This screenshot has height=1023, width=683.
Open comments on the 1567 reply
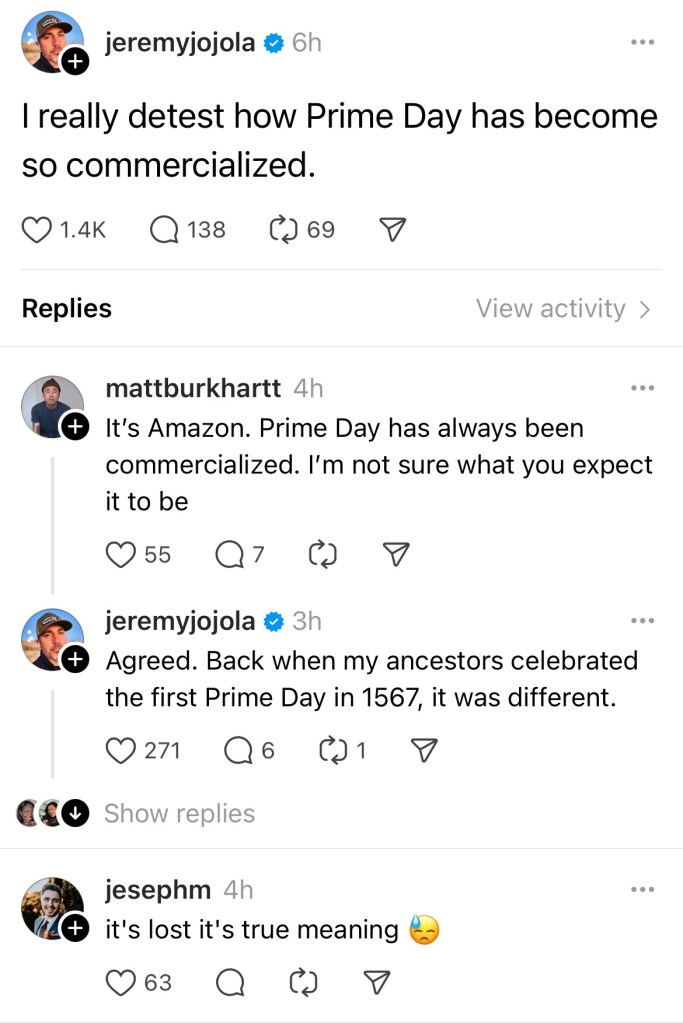(238, 750)
